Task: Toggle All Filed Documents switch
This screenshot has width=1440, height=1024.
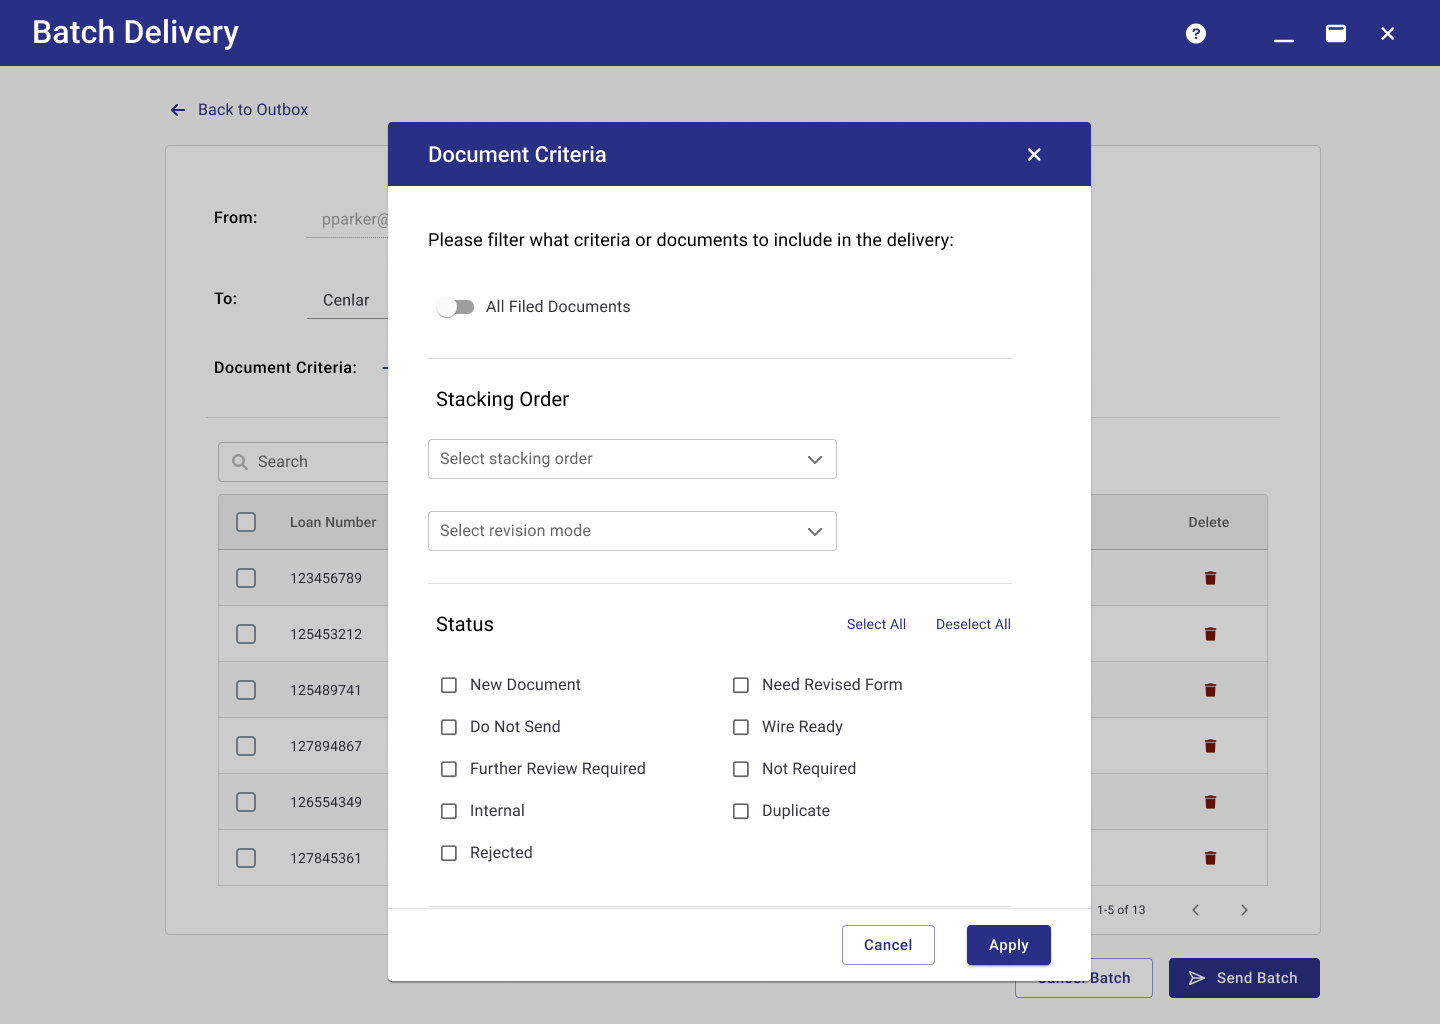Action: 456,307
